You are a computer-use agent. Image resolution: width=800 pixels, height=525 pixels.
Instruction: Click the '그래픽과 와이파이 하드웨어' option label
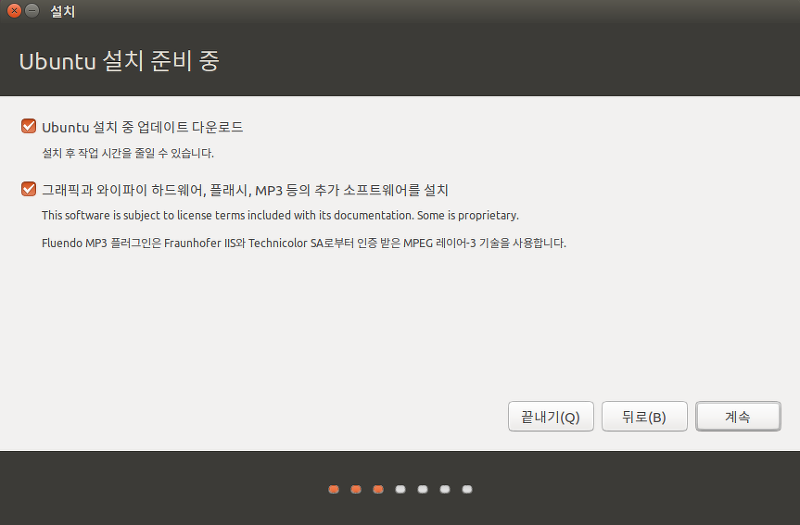[245, 190]
